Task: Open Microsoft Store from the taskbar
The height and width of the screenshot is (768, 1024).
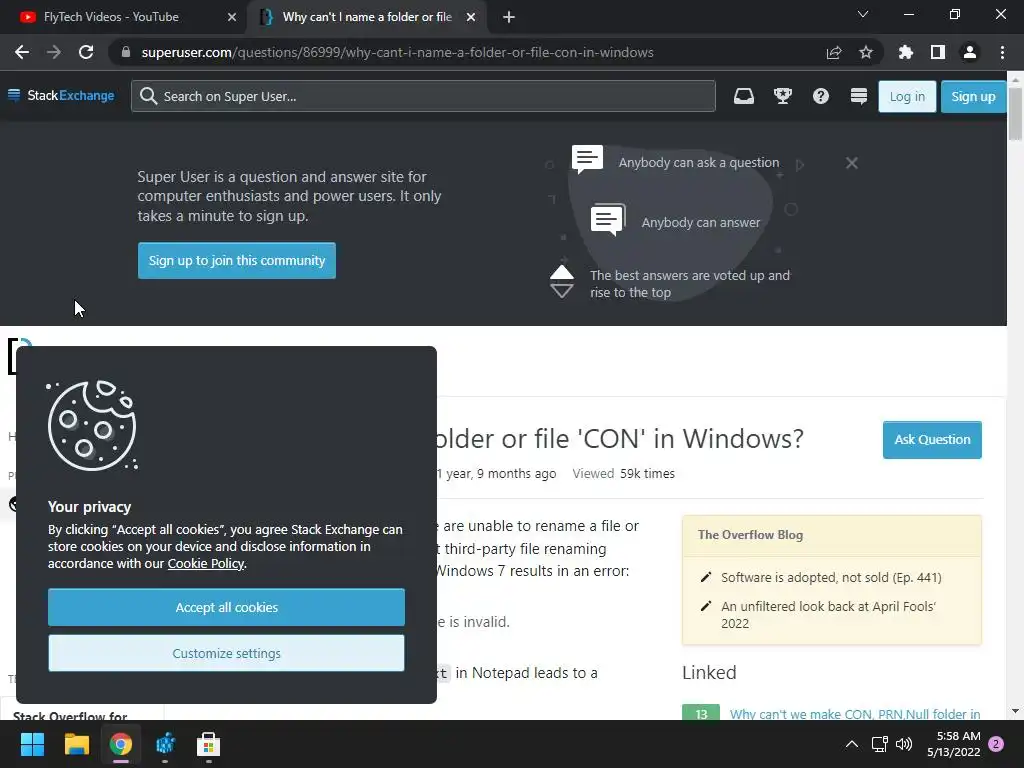Action: click(x=208, y=744)
